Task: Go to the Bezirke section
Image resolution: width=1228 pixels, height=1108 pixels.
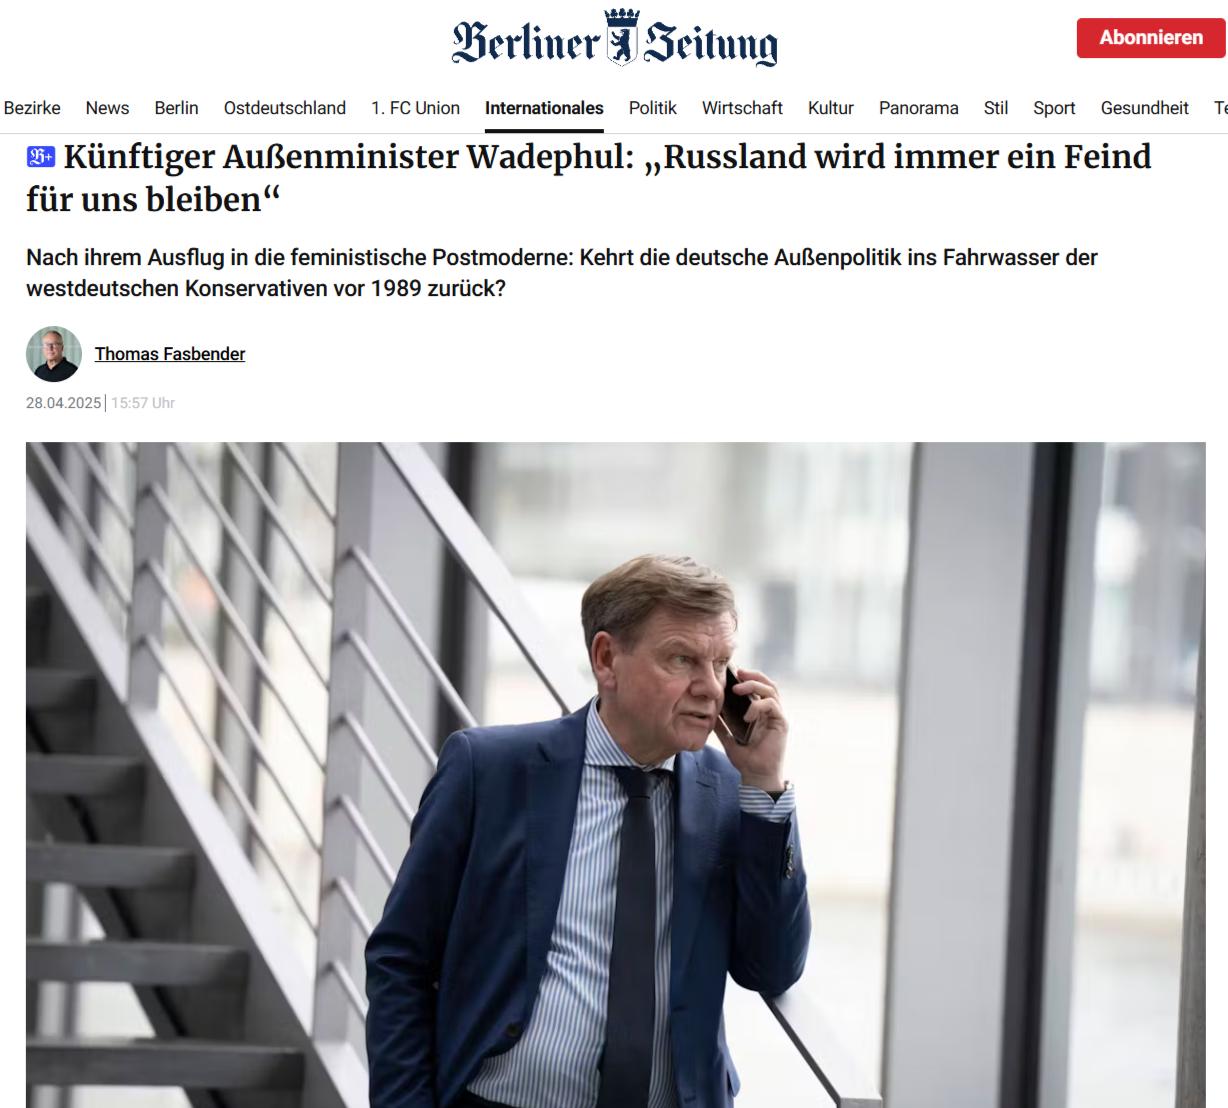Action: click(x=32, y=108)
